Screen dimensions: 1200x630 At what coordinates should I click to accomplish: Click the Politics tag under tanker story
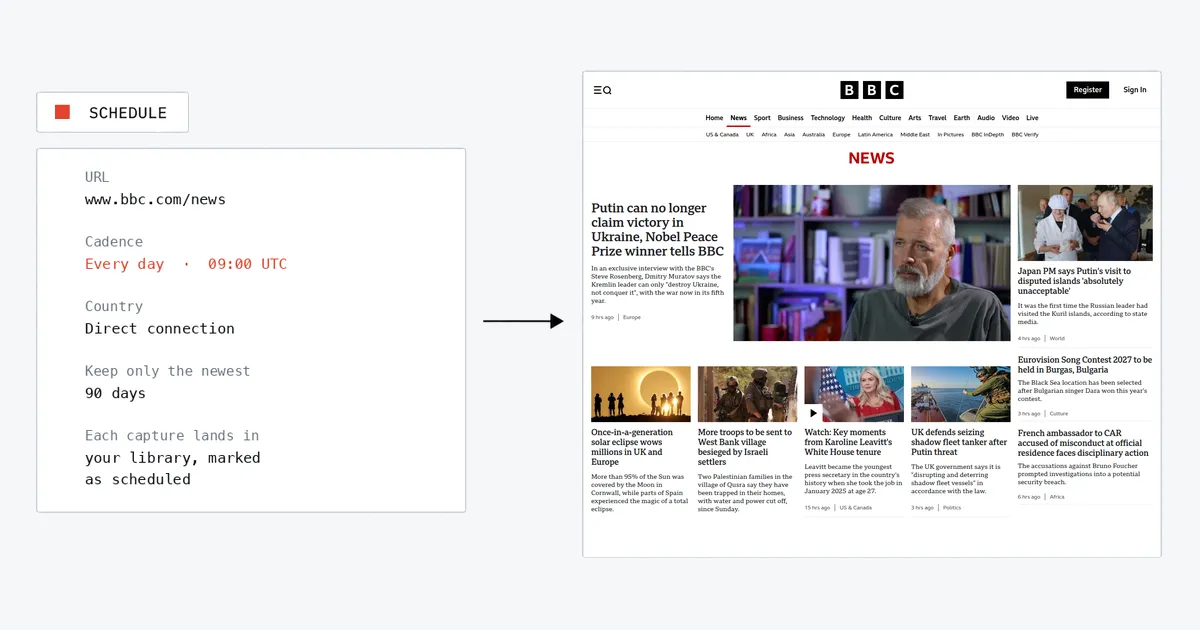pyautogui.click(x=952, y=507)
